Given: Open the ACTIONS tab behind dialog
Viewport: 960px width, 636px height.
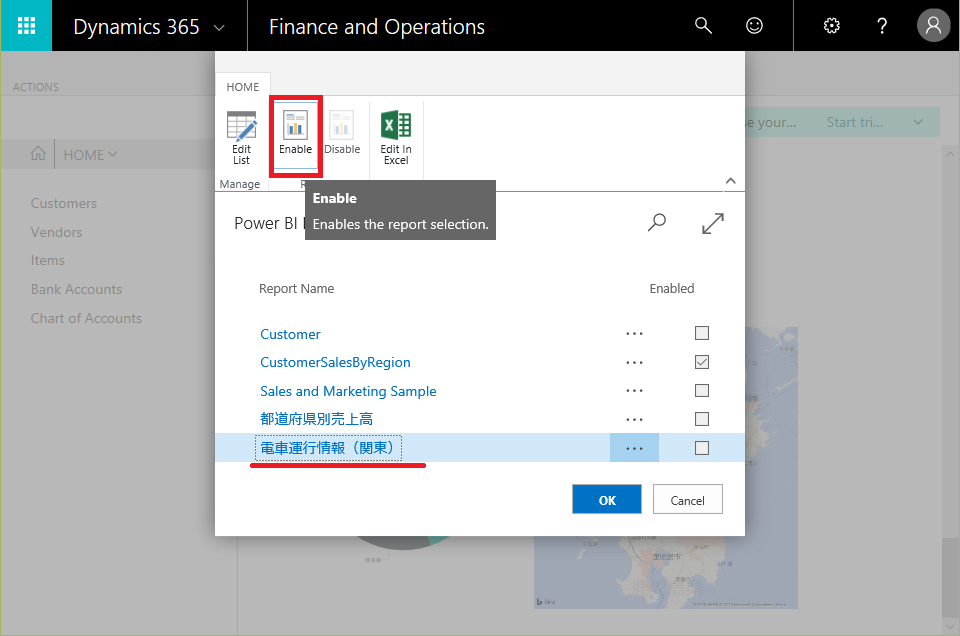Looking at the screenshot, I should point(36,87).
